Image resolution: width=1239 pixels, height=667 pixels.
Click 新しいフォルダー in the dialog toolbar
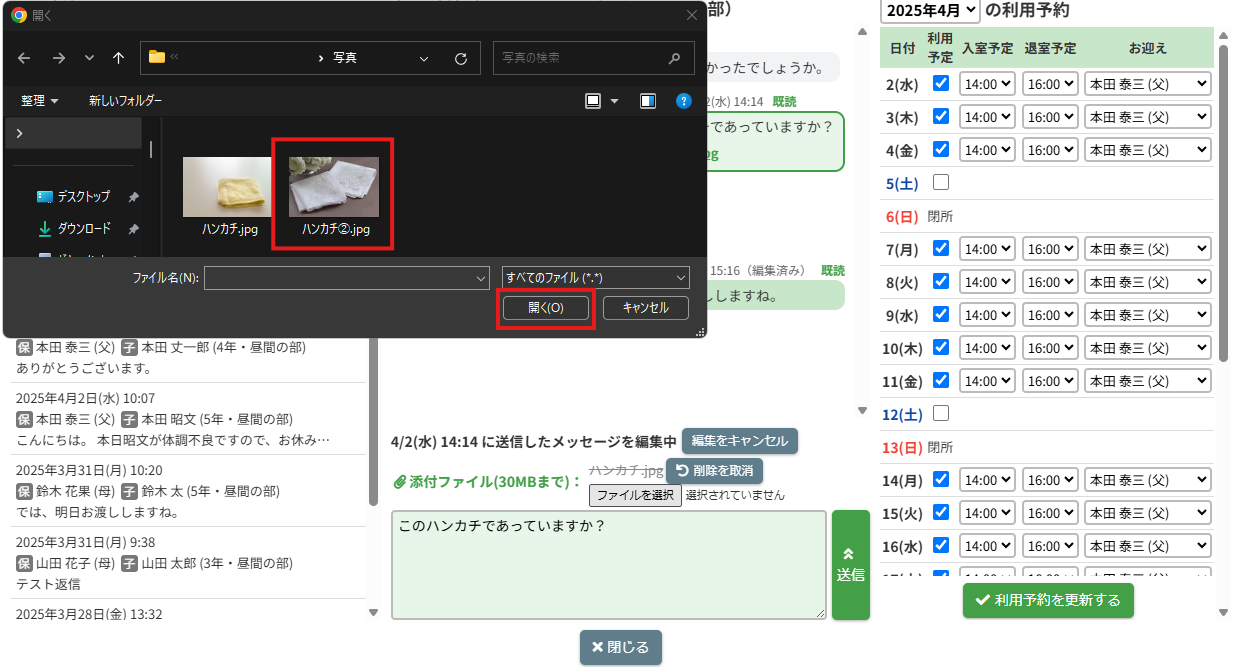125,101
